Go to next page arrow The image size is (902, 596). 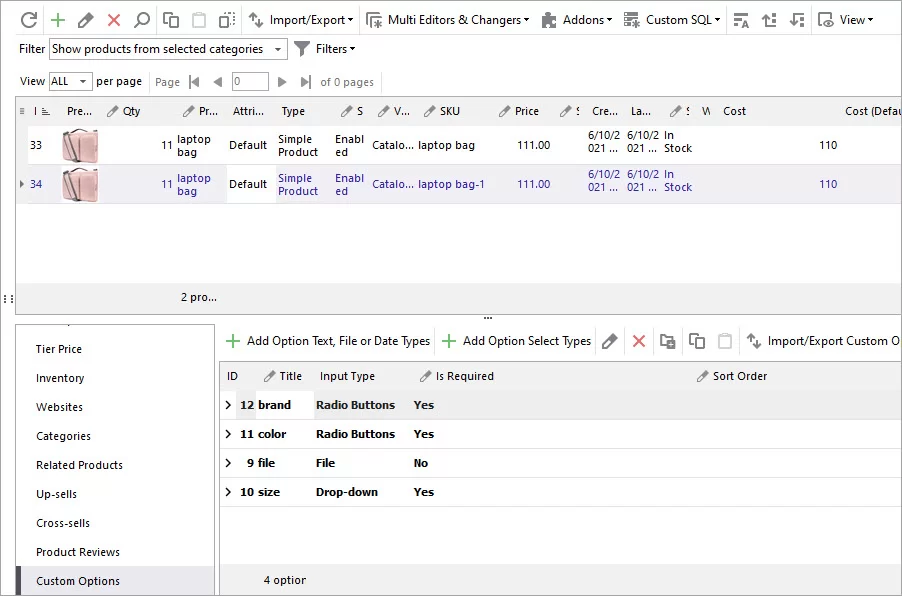(282, 82)
